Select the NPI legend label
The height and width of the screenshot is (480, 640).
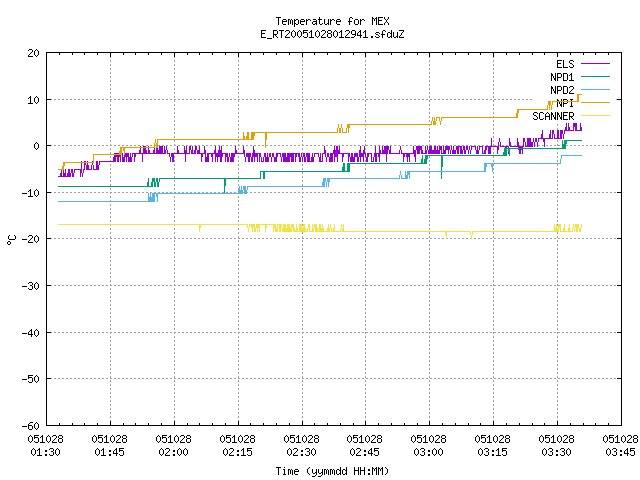(x=565, y=103)
